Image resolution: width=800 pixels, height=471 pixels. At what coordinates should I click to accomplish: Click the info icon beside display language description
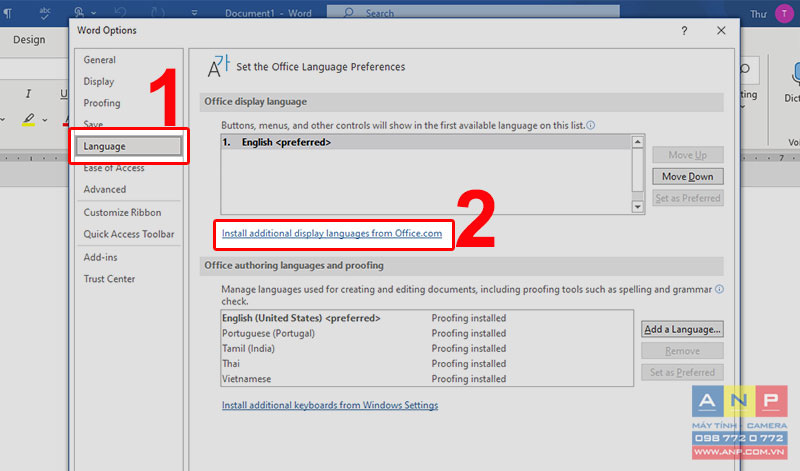click(591, 125)
